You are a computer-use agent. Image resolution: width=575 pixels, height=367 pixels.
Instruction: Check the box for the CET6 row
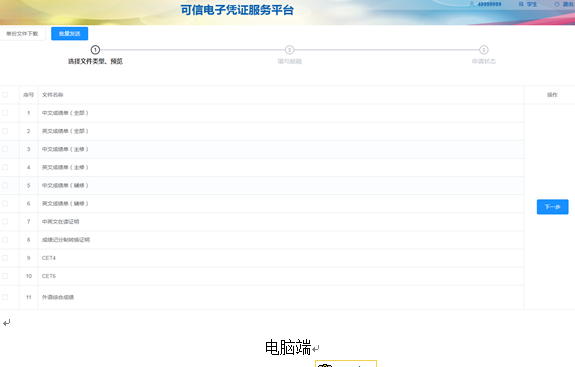5,276
